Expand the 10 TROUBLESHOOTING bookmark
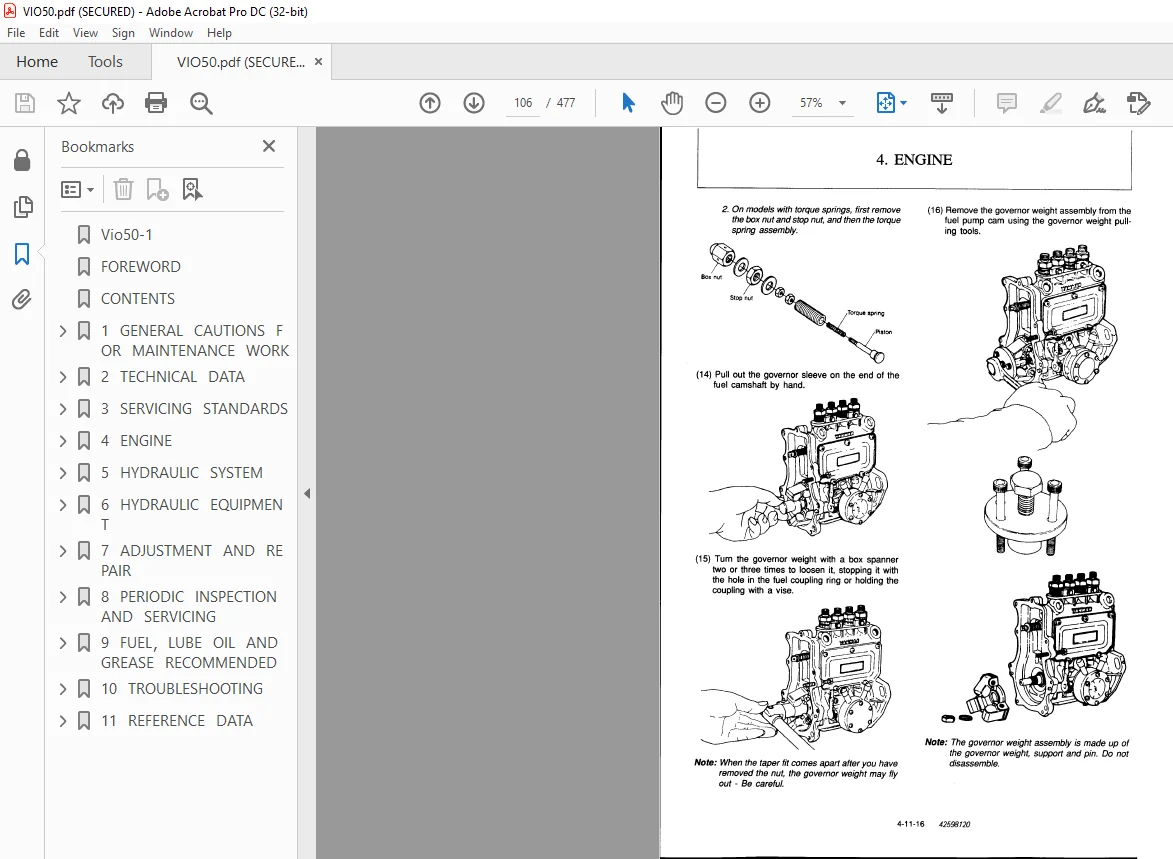This screenshot has width=1173, height=859. [x=63, y=689]
